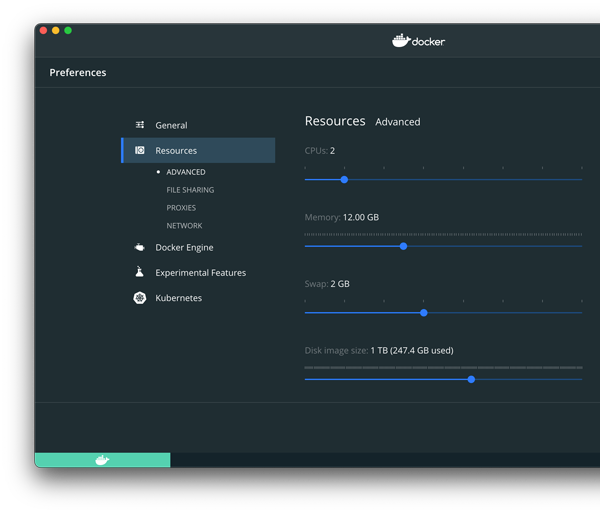Click the Swap slider handle
This screenshot has height=513, width=600.
[424, 313]
